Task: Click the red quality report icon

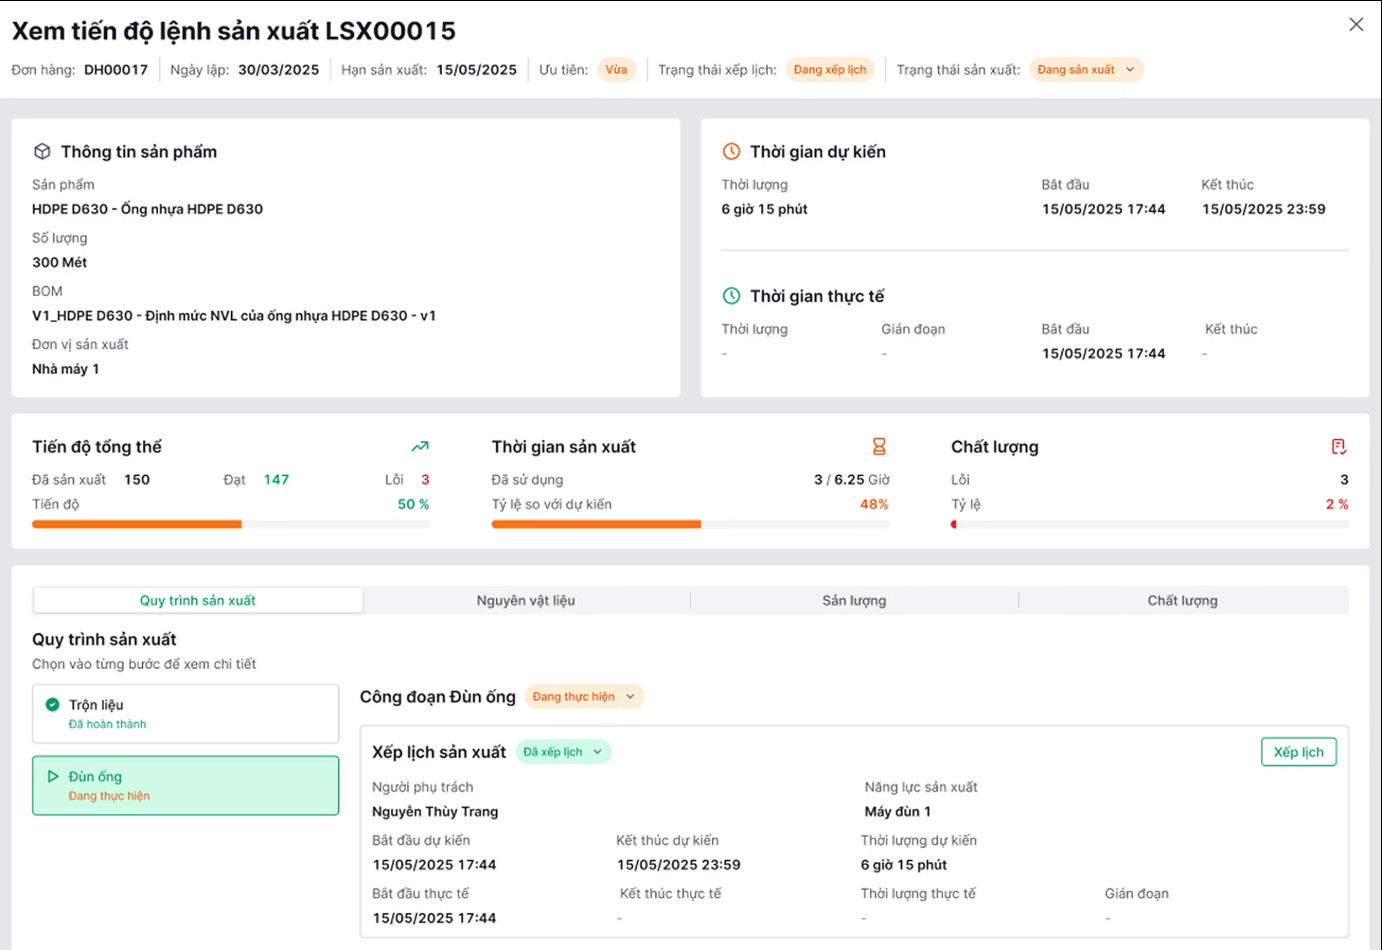Action: [x=1338, y=447]
